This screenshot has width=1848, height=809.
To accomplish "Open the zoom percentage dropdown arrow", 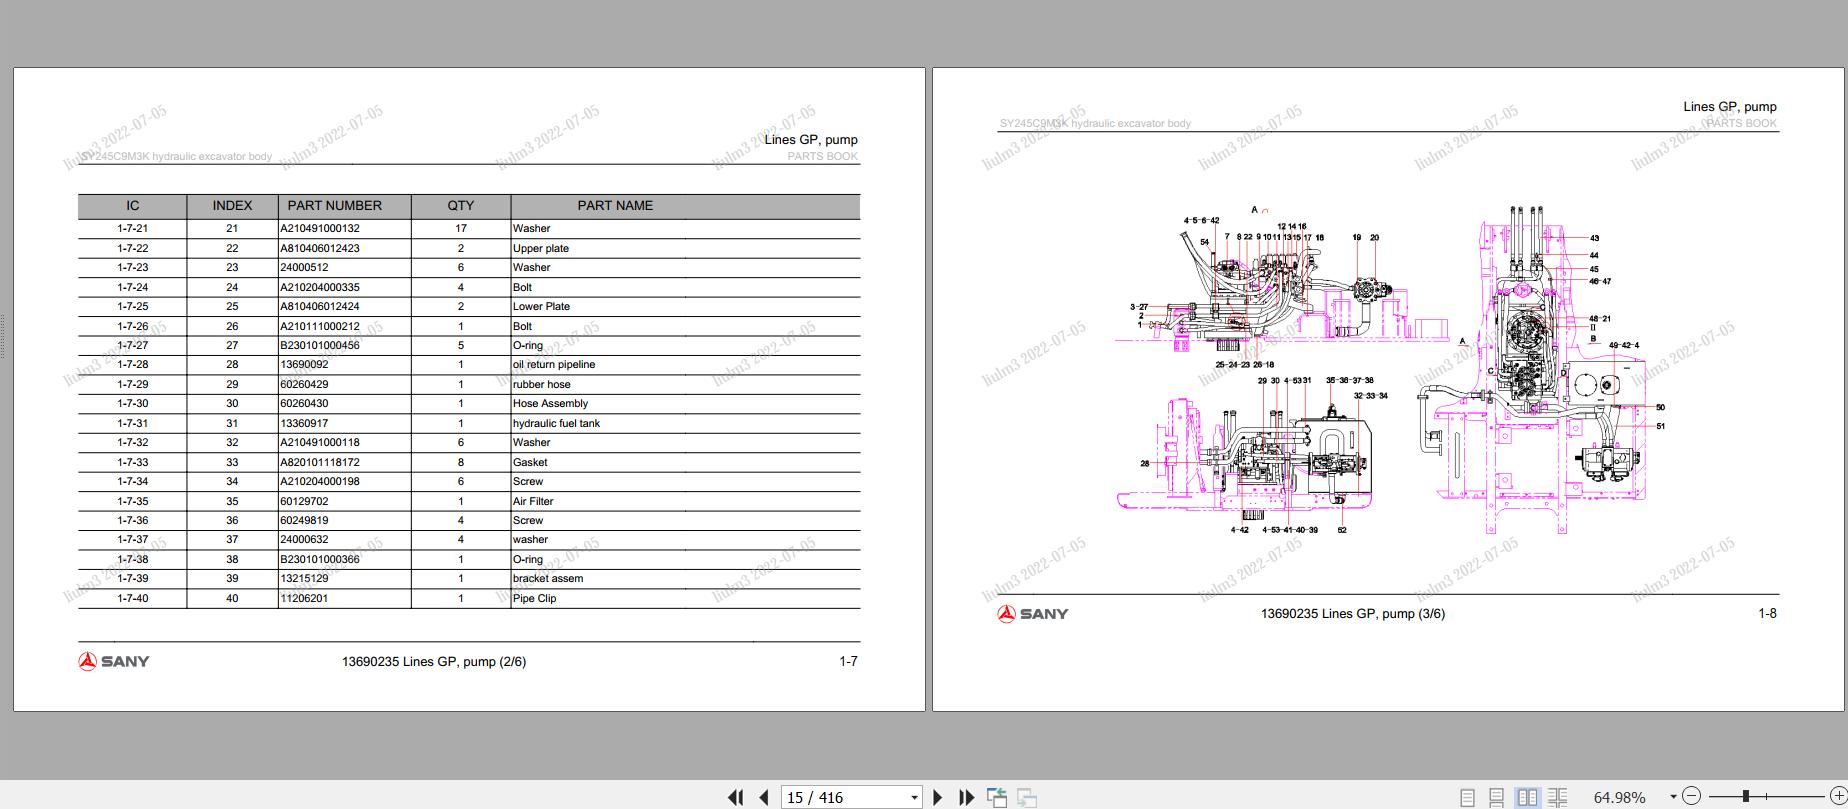I will click(1672, 797).
